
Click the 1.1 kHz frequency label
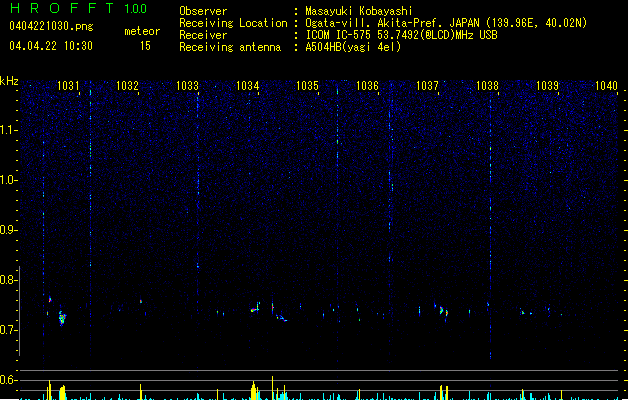pyautogui.click(x=9, y=130)
